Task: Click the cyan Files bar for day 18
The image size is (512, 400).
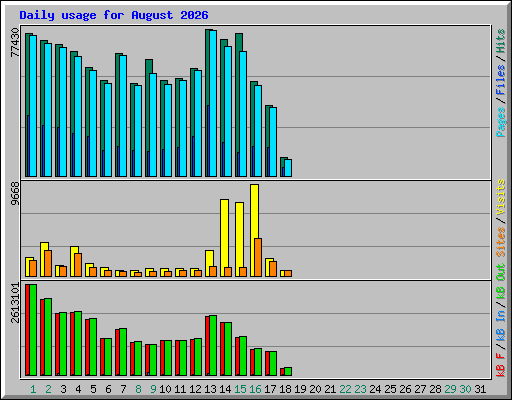Action: pyautogui.click(x=288, y=168)
